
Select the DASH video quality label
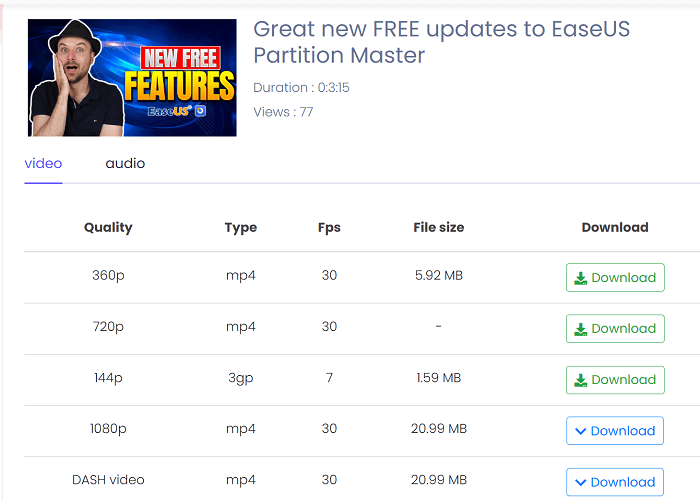[108, 481]
